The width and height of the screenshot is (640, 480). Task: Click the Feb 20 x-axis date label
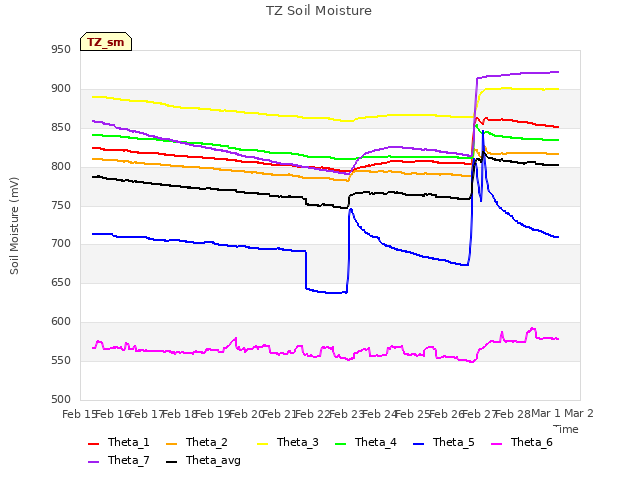pos(245,414)
